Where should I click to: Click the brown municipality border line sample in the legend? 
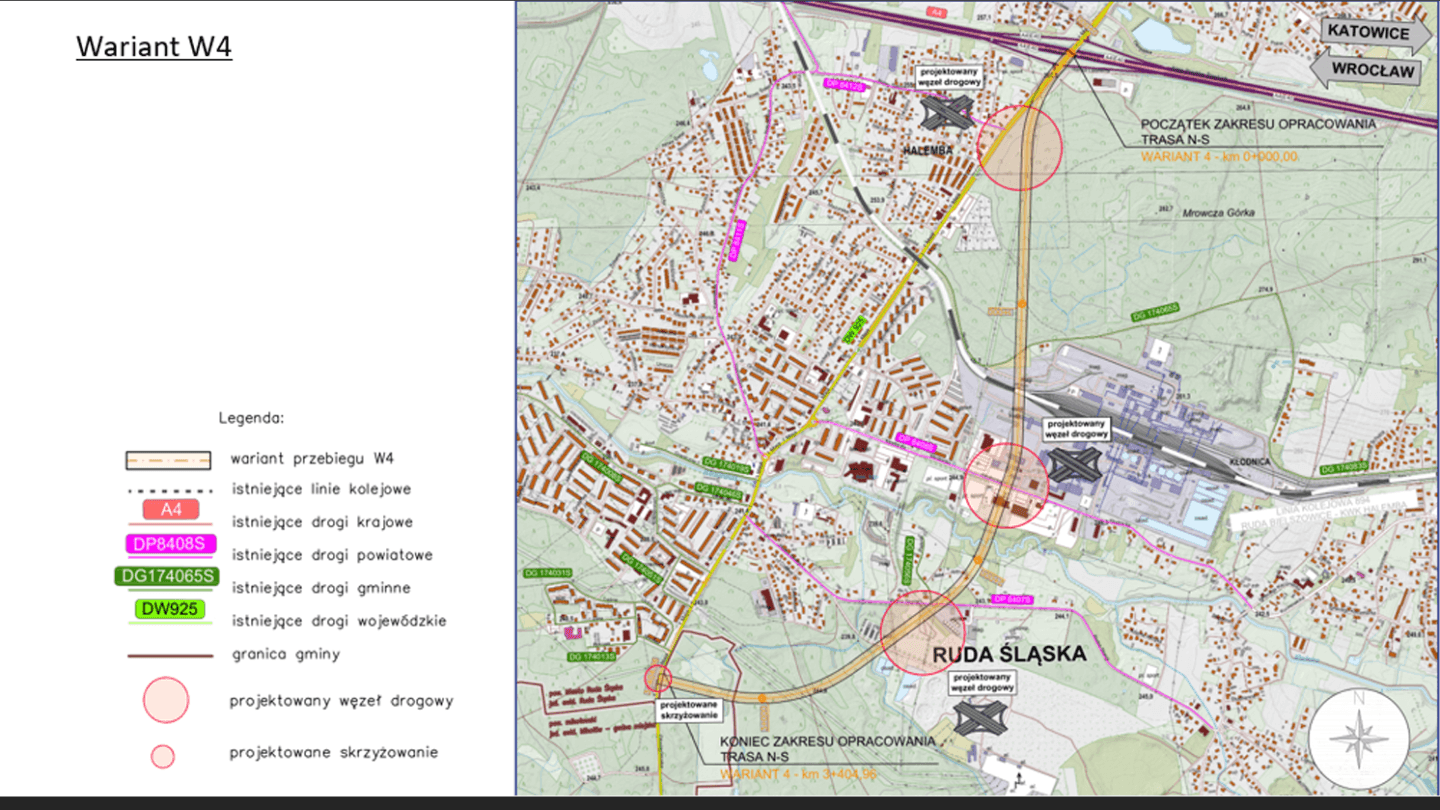(x=170, y=656)
